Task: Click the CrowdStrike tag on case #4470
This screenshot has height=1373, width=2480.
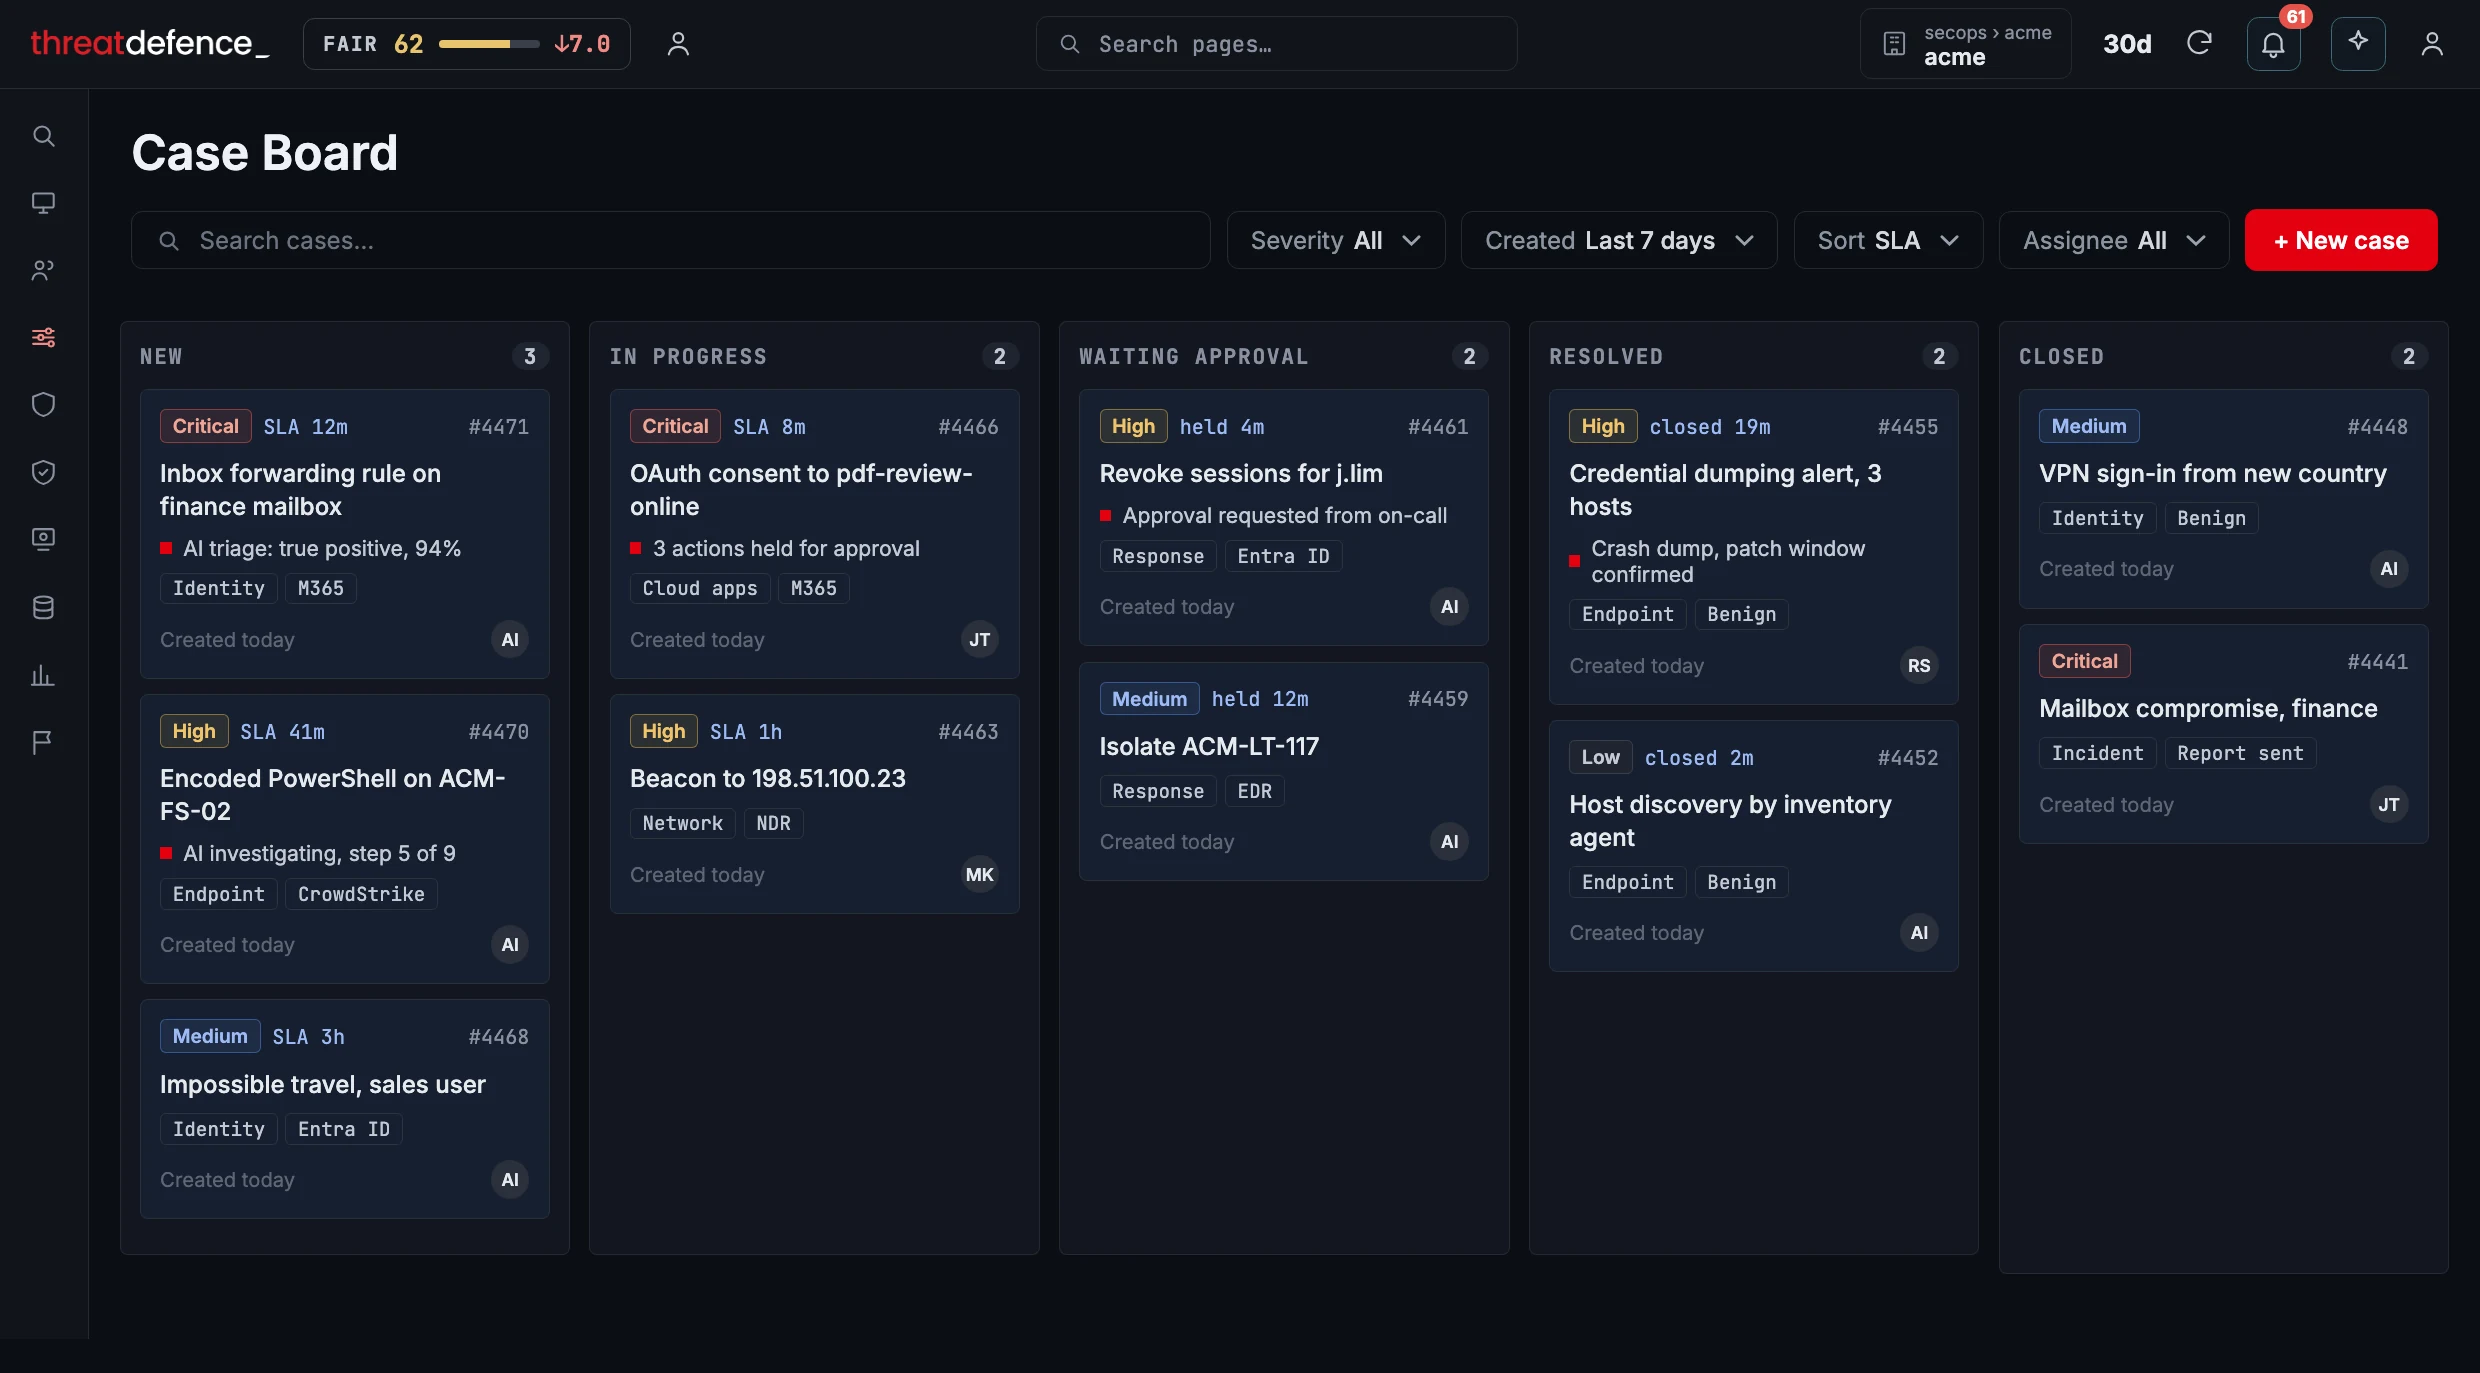Action: click(361, 894)
